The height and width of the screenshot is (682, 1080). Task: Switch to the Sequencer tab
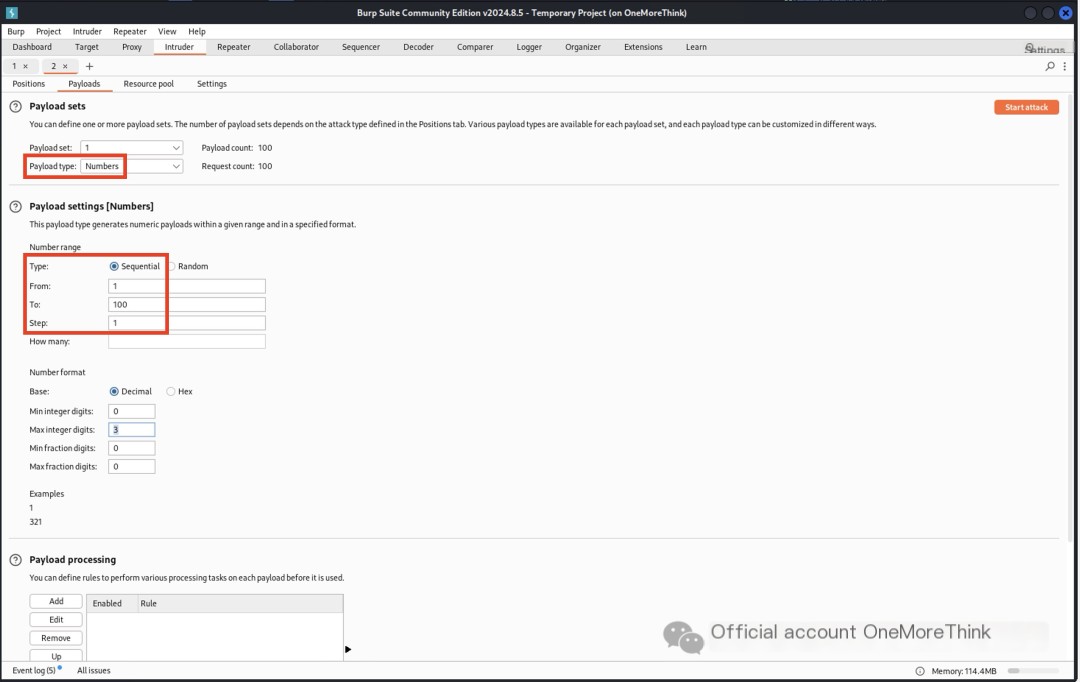click(361, 47)
